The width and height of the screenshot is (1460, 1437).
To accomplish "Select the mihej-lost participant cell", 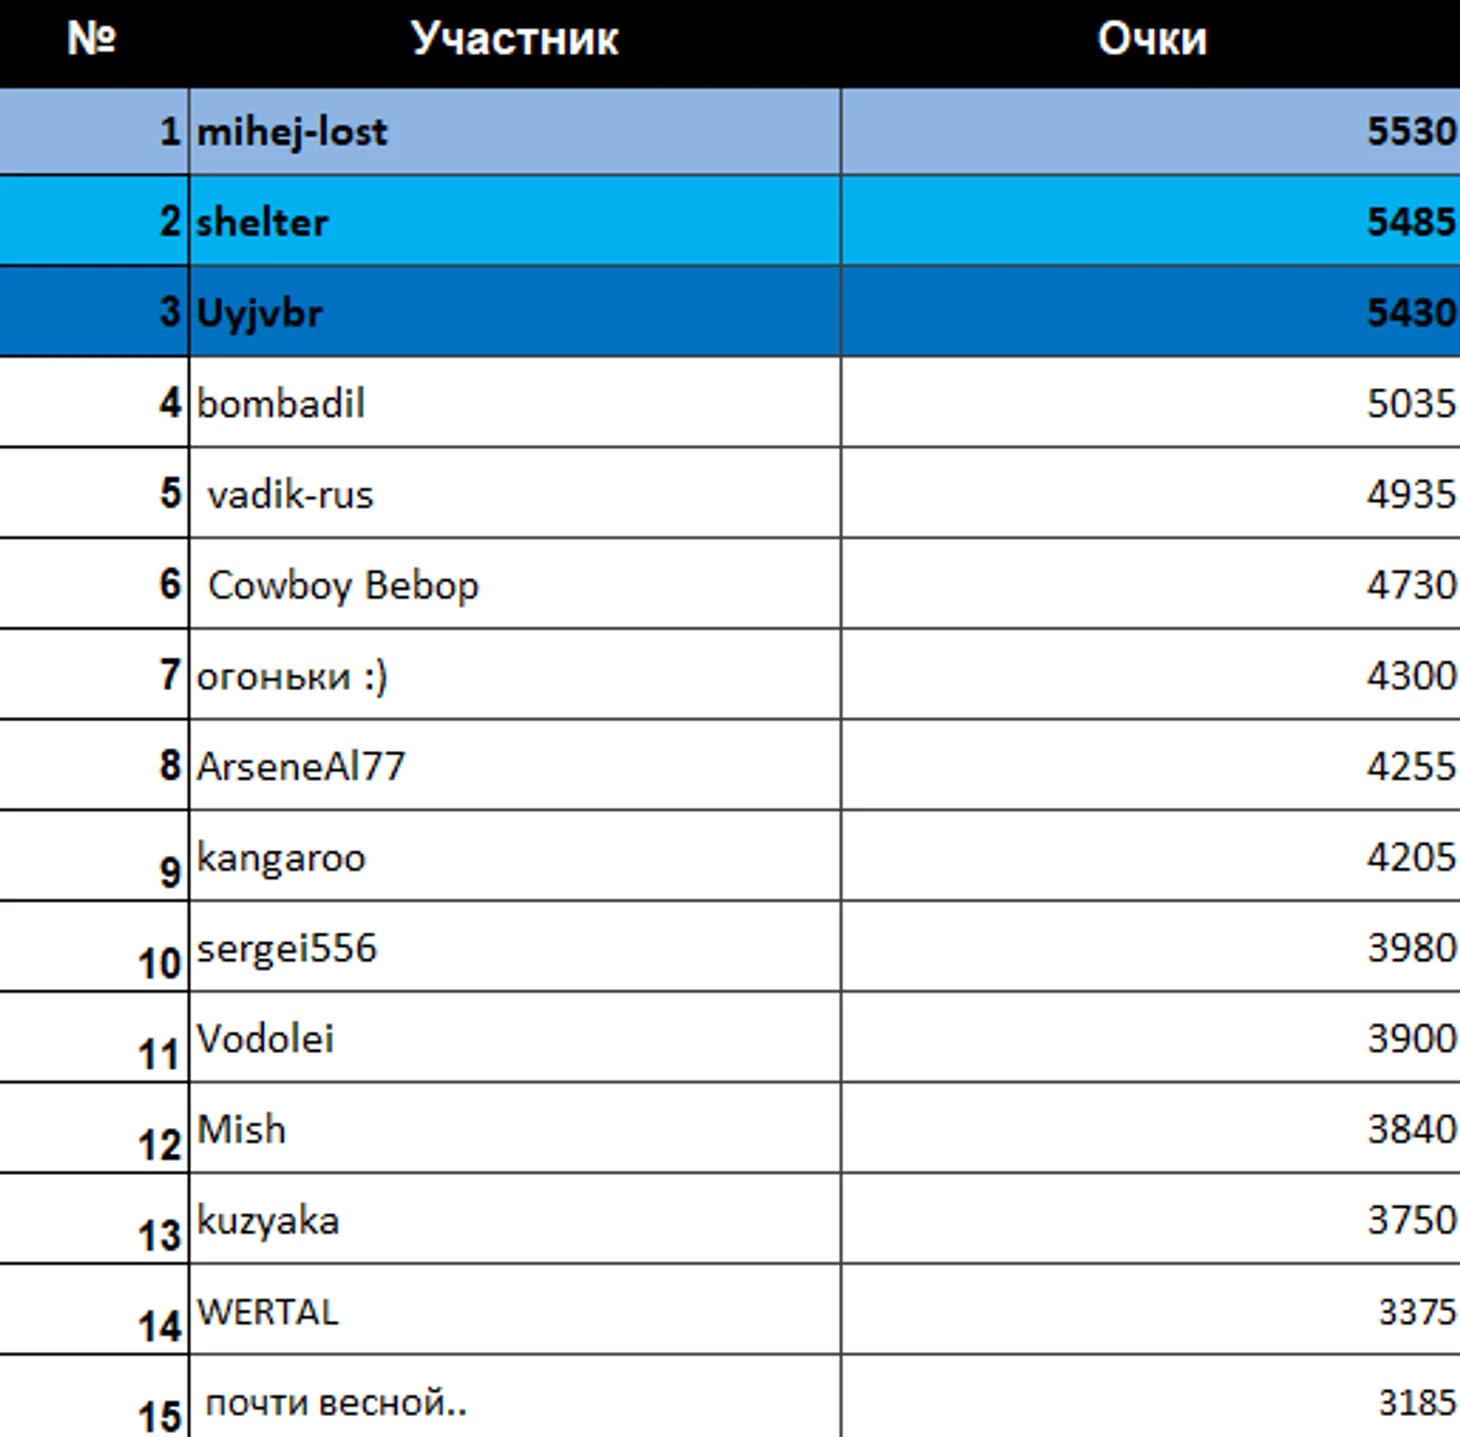I will click(x=292, y=132).
